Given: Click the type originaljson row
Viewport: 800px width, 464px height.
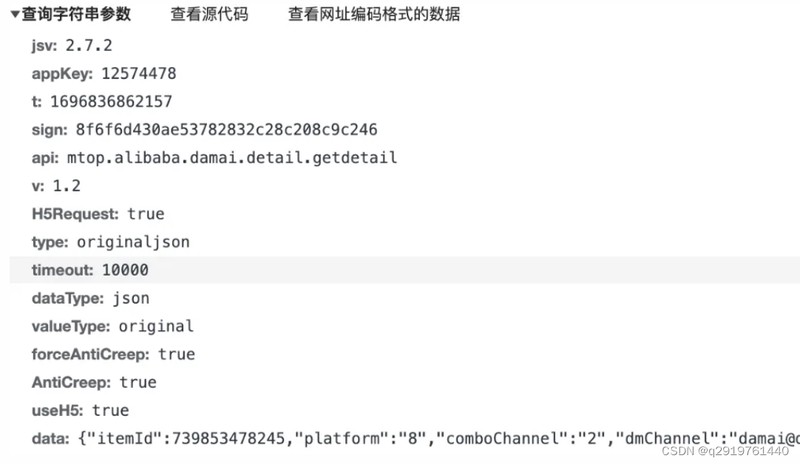Looking at the screenshot, I should click(111, 241).
